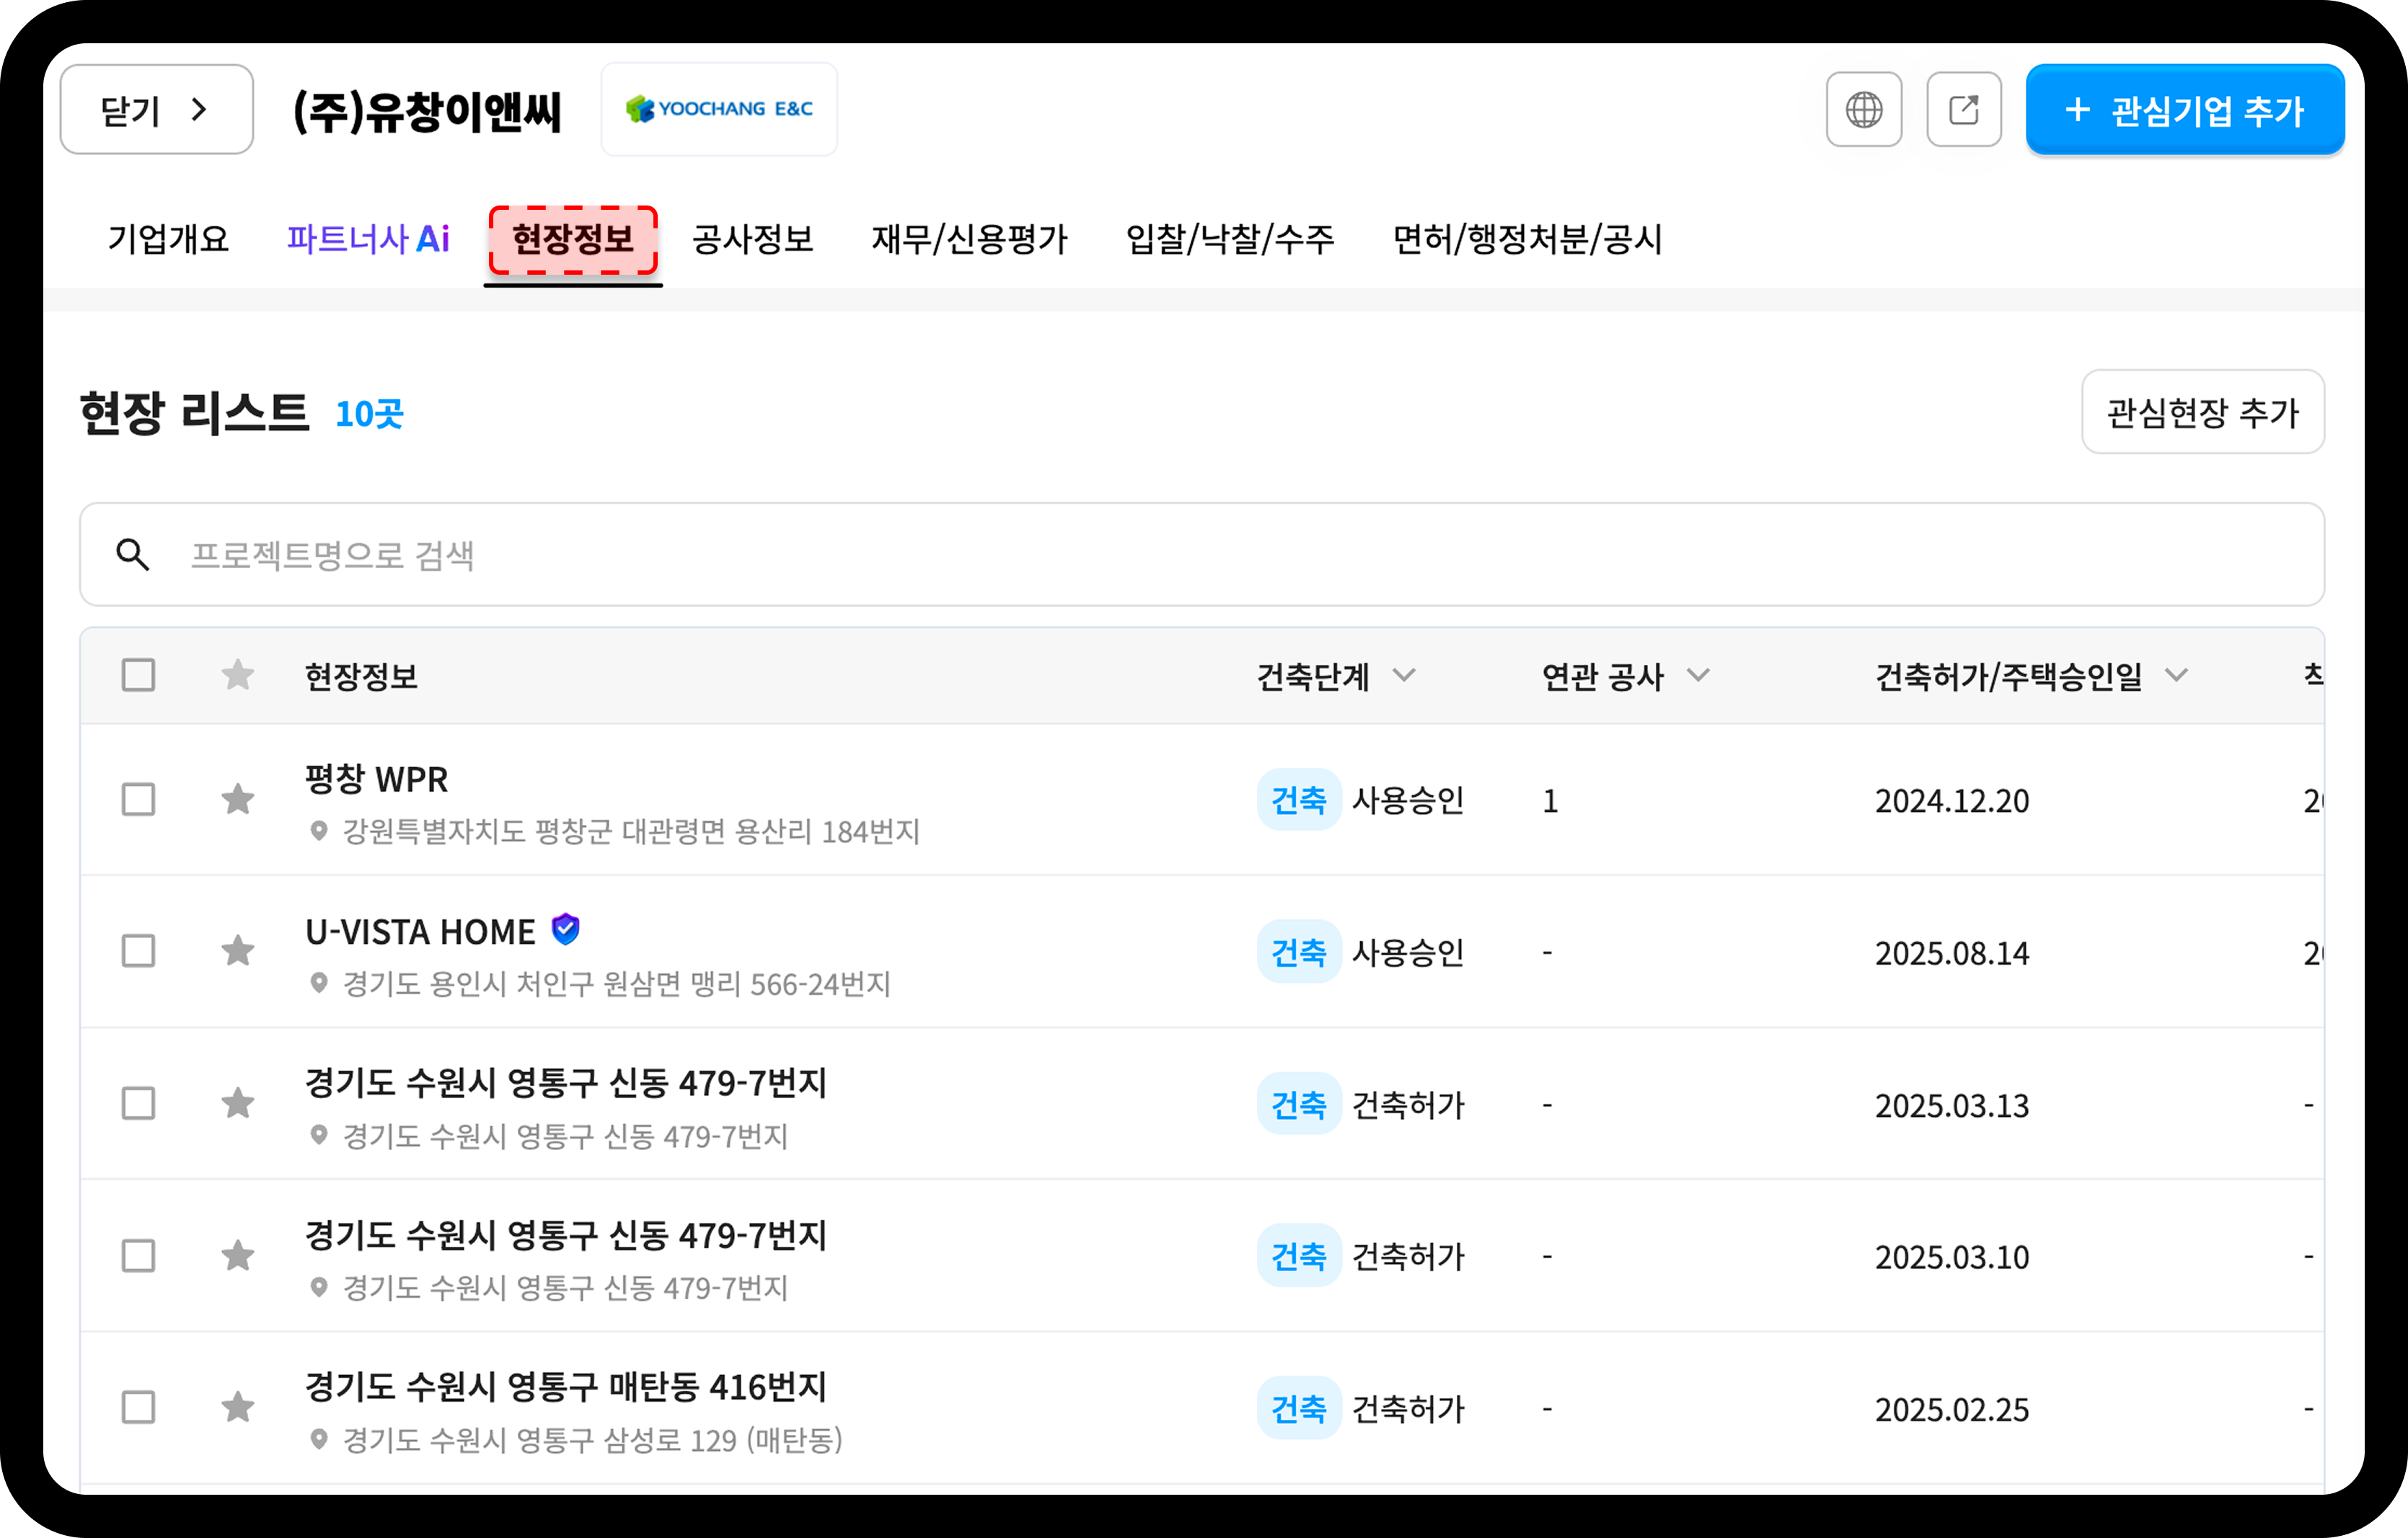Viewport: 2408px width, 1538px height.
Task: Open the 경기도 수원시 영통구 매탄동 416번지 title
Action: point(566,1387)
